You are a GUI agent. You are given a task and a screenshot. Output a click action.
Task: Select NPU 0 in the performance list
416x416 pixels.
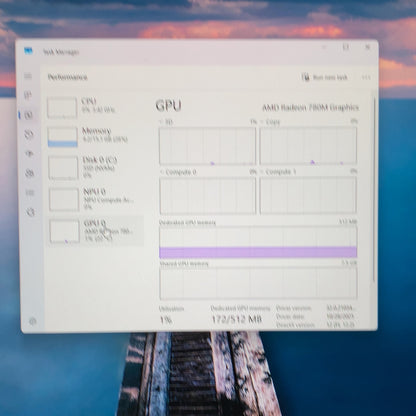[x=95, y=199]
